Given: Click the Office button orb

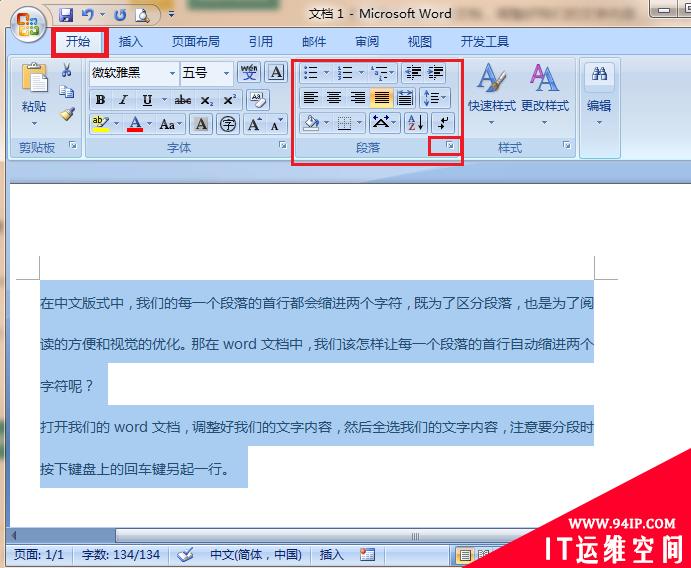Looking at the screenshot, I should tap(27, 23).
